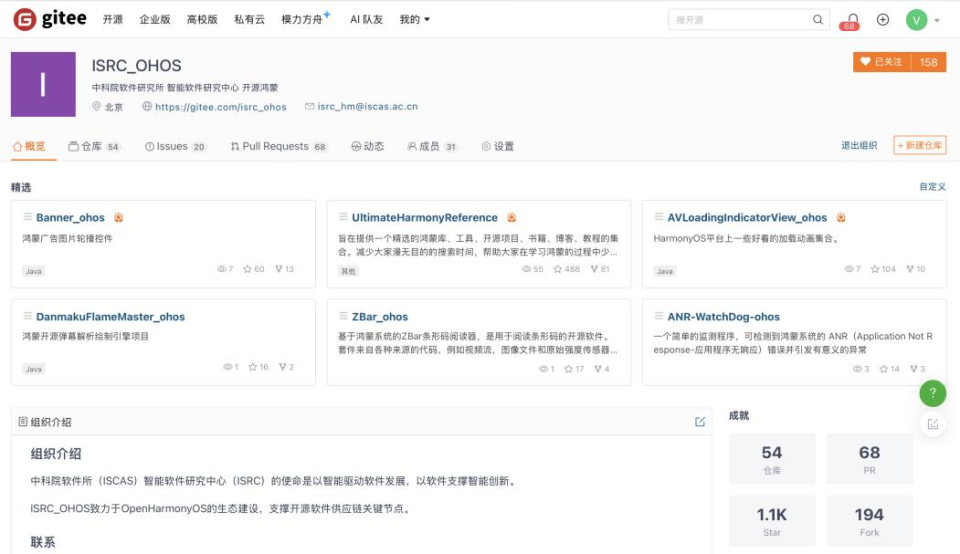
Task: Open the AI 队友 menu item
Action: pyautogui.click(x=366, y=20)
